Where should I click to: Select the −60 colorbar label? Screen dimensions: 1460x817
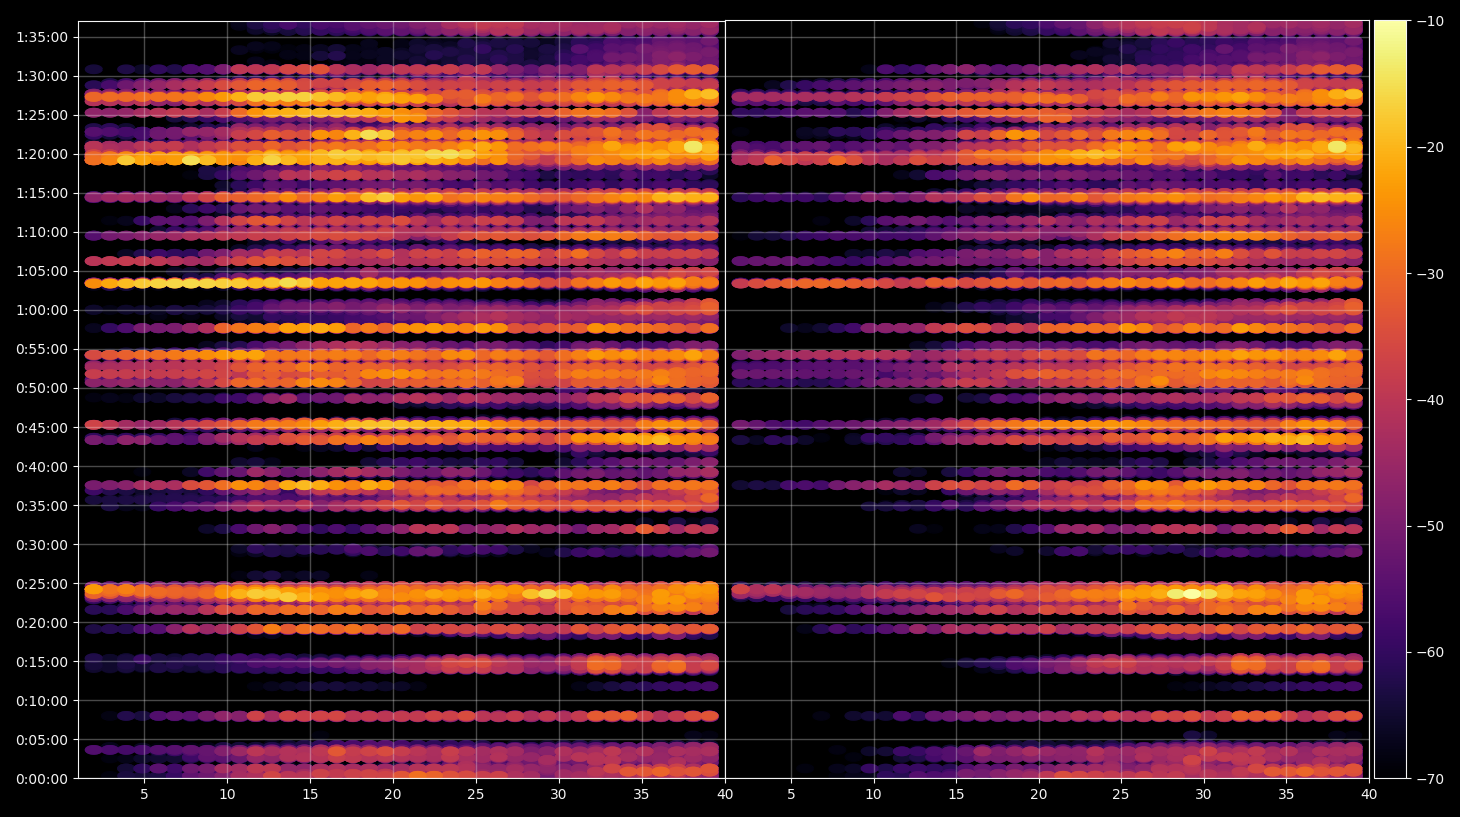[x=1430, y=652]
